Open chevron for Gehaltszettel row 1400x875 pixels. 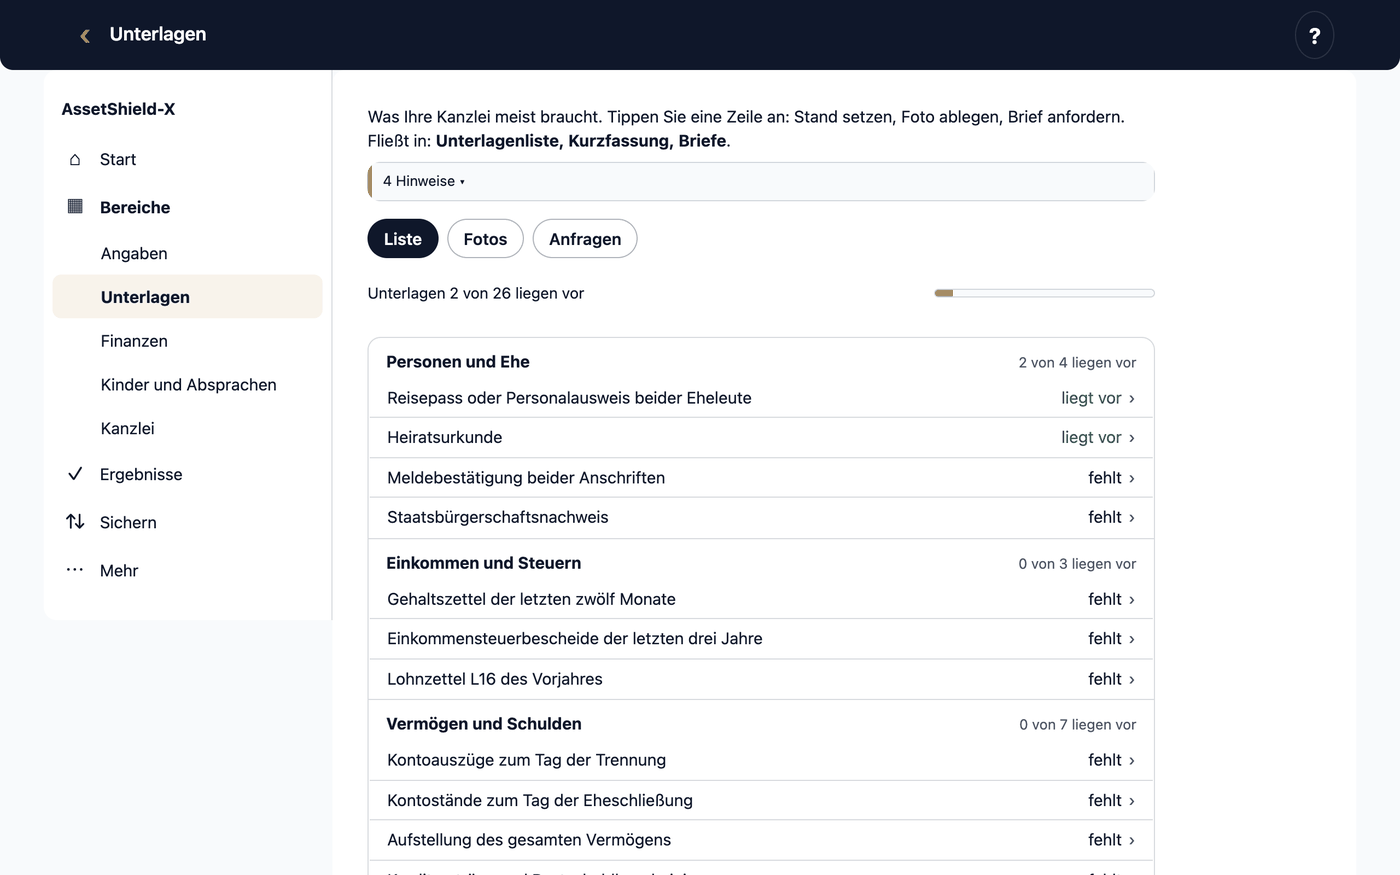click(x=1132, y=600)
